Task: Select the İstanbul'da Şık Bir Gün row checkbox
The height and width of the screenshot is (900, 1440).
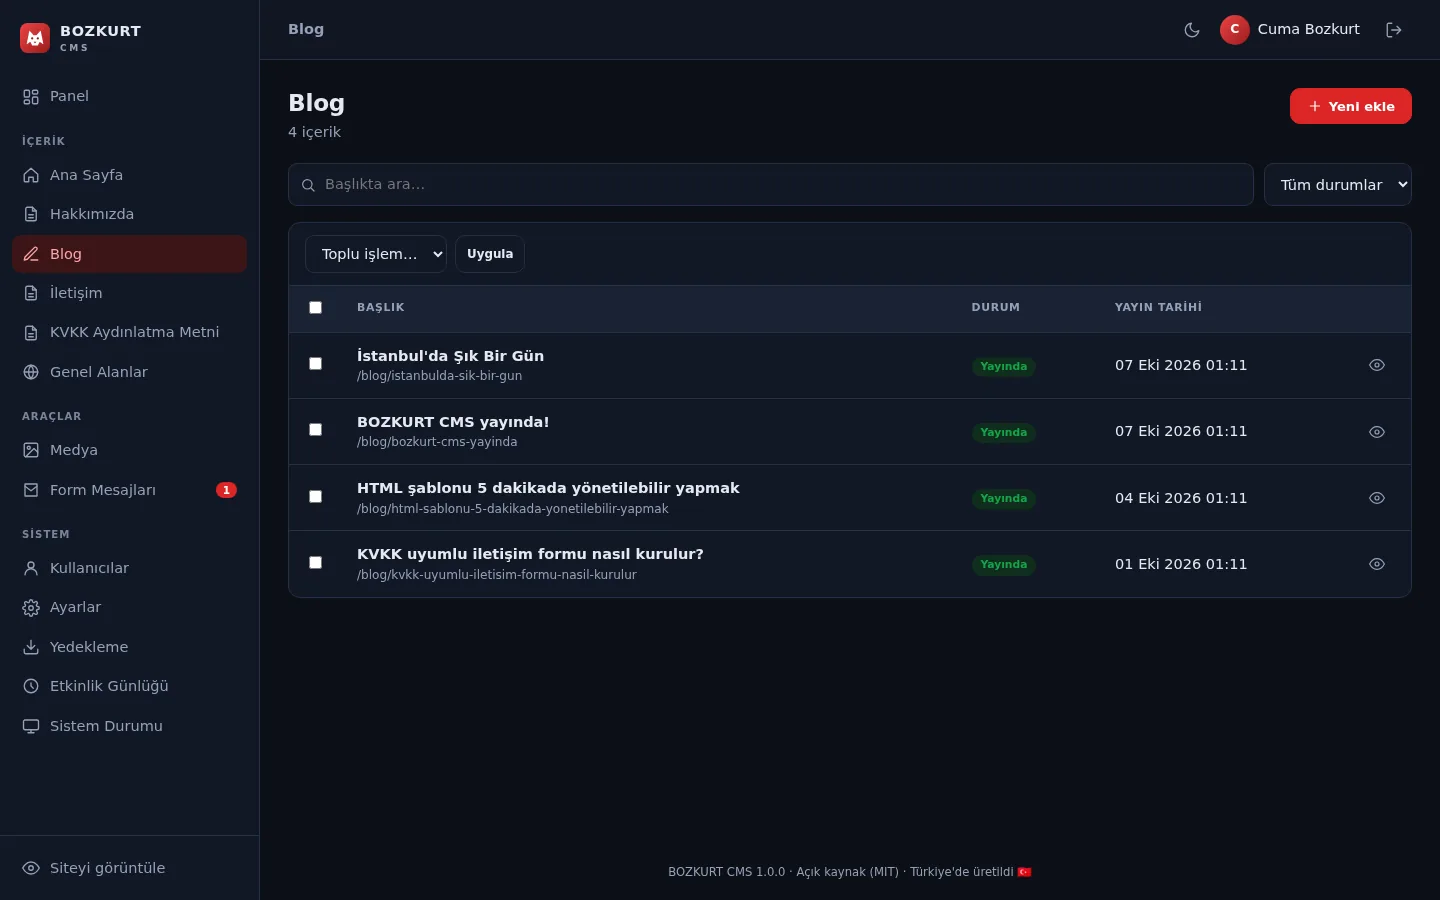Action: click(316, 364)
